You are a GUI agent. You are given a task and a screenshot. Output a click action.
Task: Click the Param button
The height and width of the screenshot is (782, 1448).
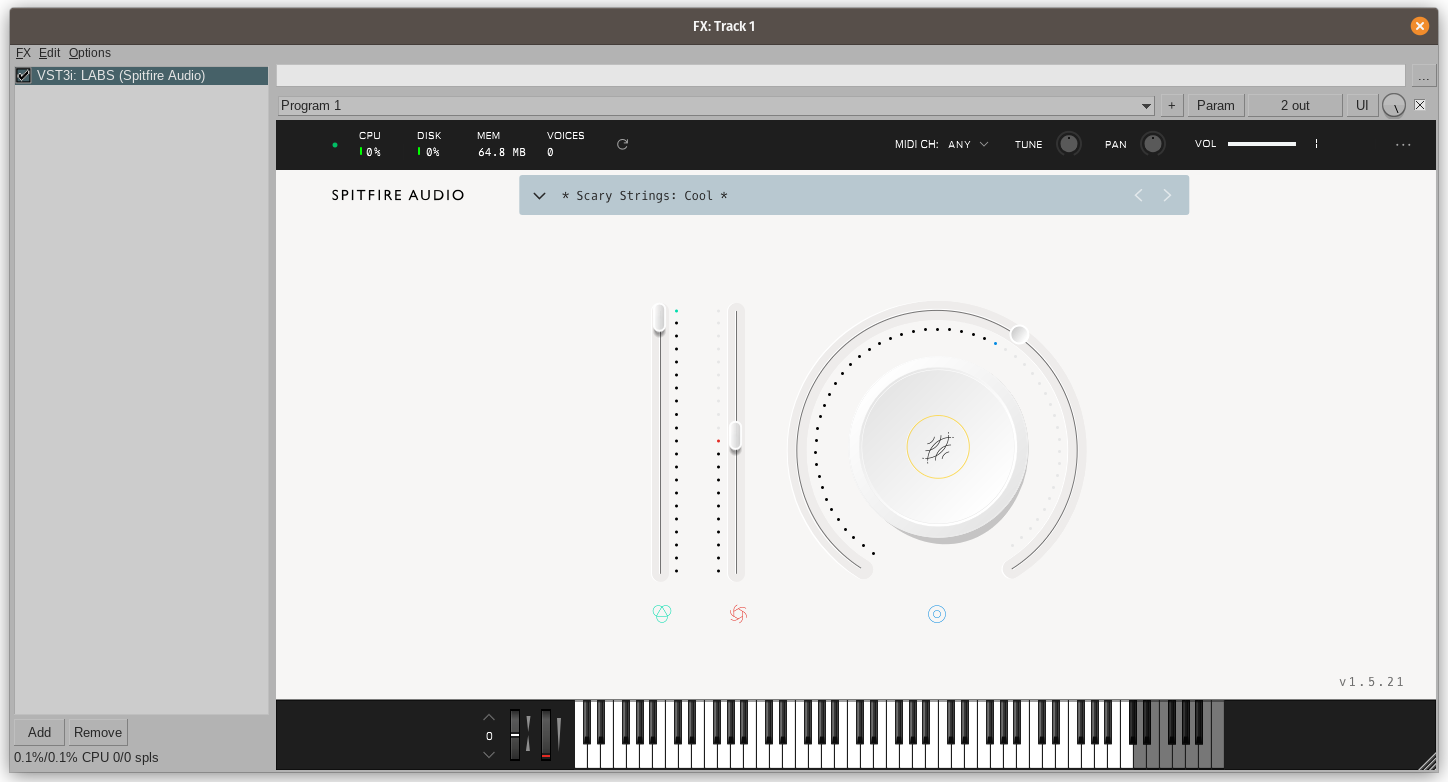pyautogui.click(x=1215, y=105)
